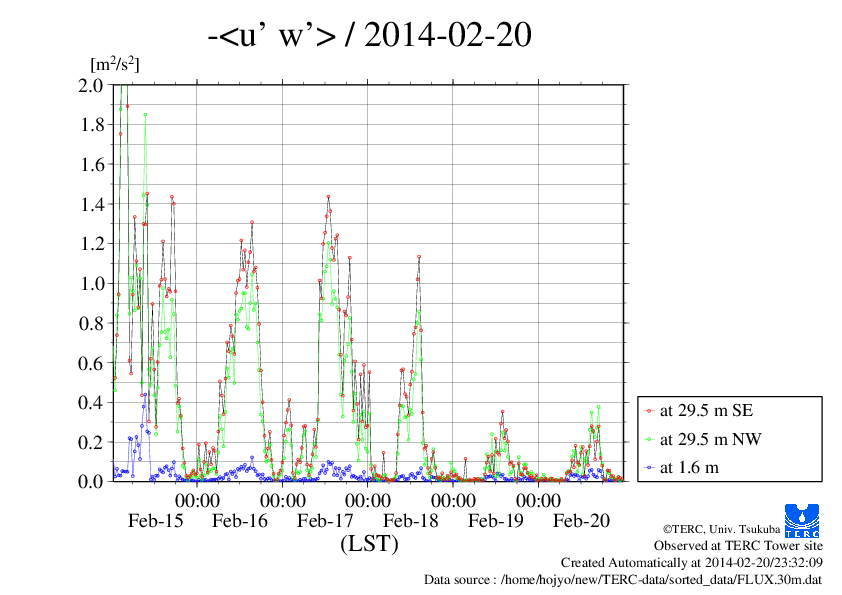Click y-axis value '0.8'
This screenshot has width=842, height=595.
pos(91,323)
